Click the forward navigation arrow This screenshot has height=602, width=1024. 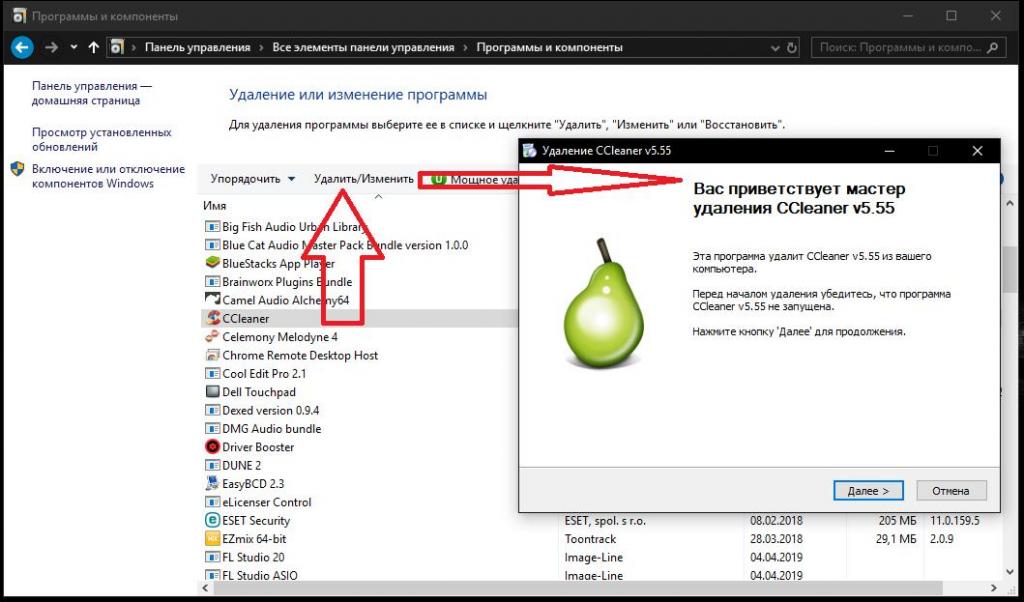click(52, 47)
